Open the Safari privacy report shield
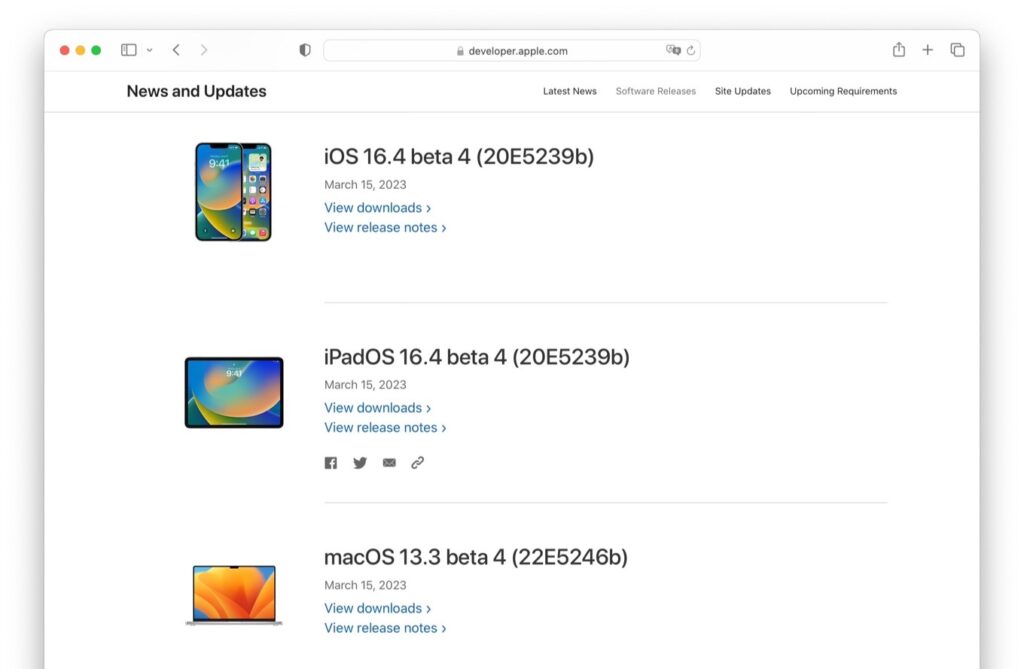Image resolution: width=1024 pixels, height=669 pixels. [x=304, y=49]
